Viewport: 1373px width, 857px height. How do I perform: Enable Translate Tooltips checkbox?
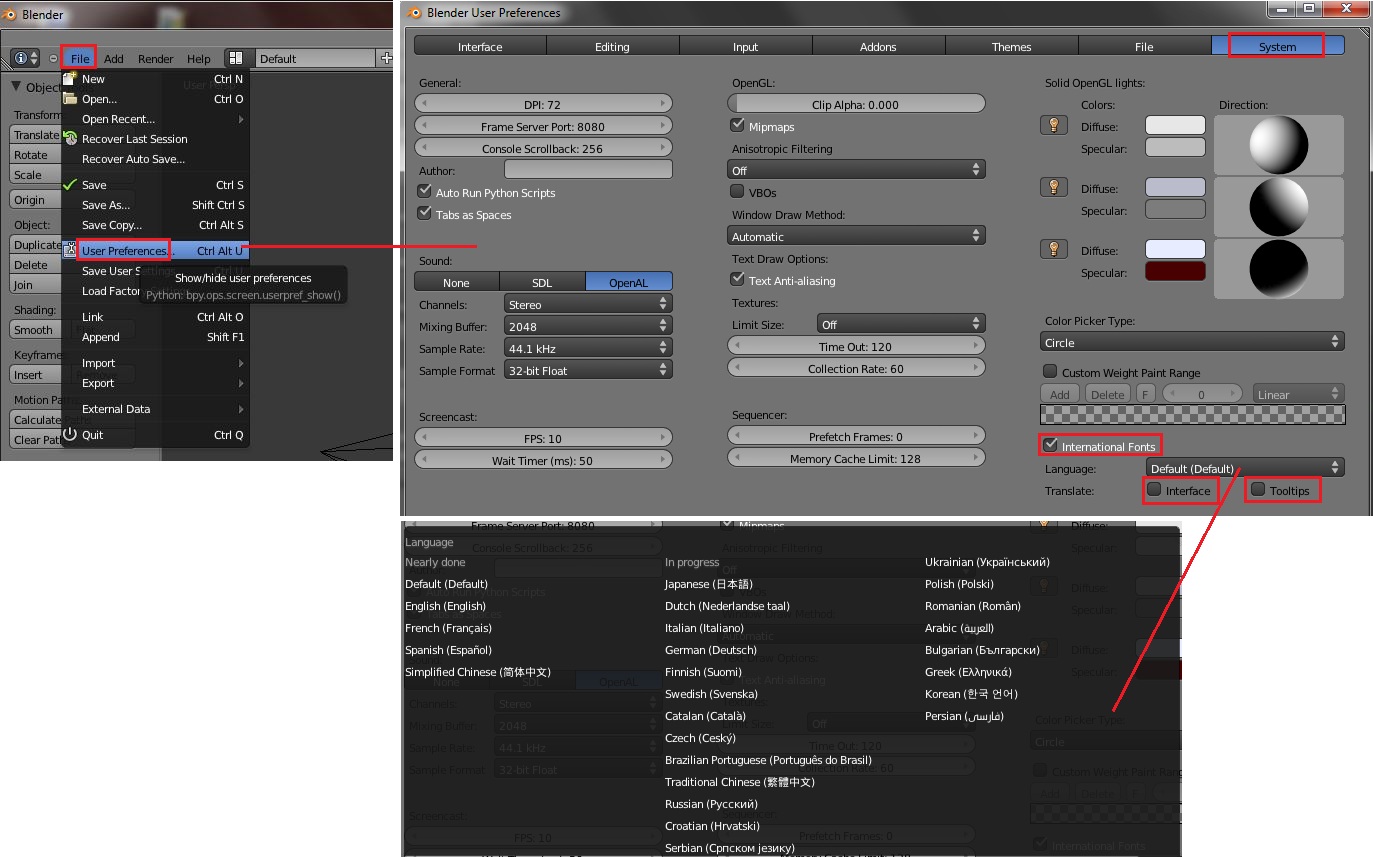[x=1257, y=490]
